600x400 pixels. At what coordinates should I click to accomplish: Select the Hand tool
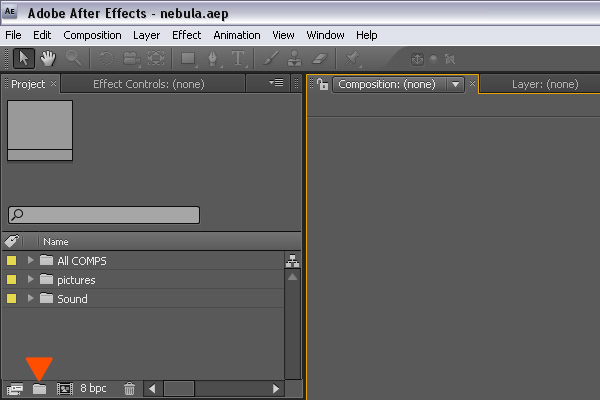pos(48,59)
